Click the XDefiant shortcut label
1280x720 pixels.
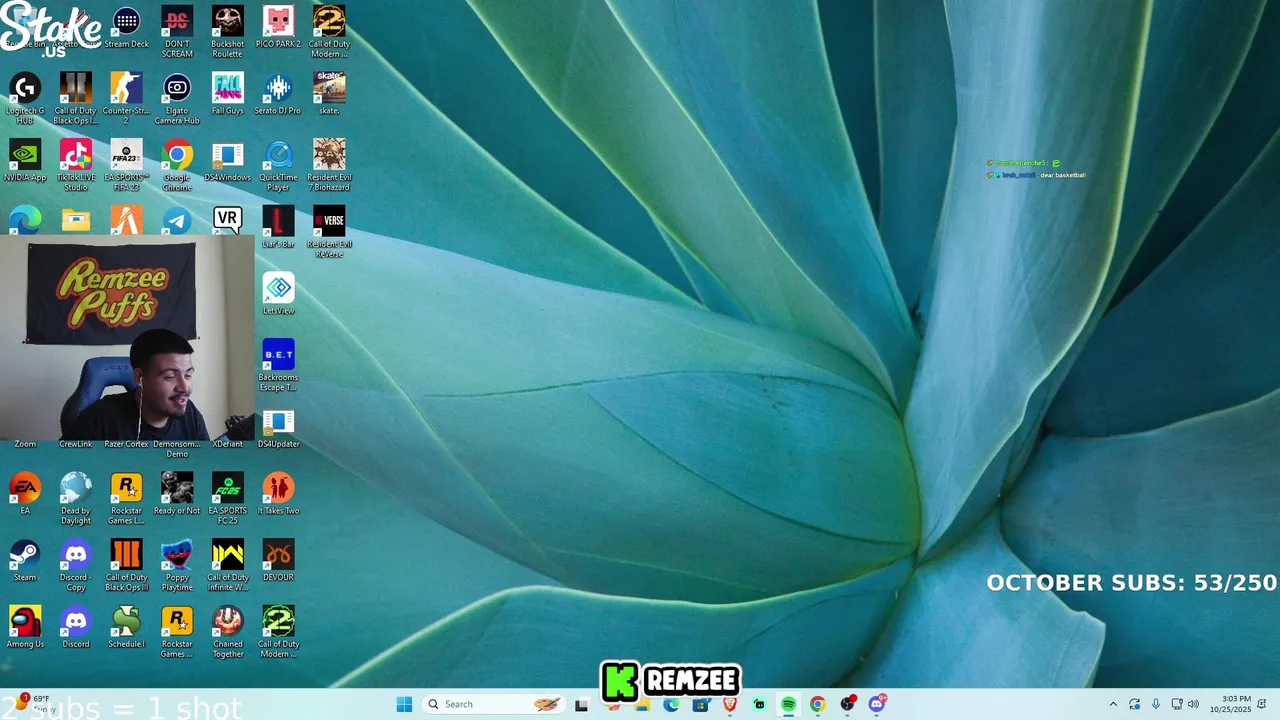pyautogui.click(x=227, y=444)
